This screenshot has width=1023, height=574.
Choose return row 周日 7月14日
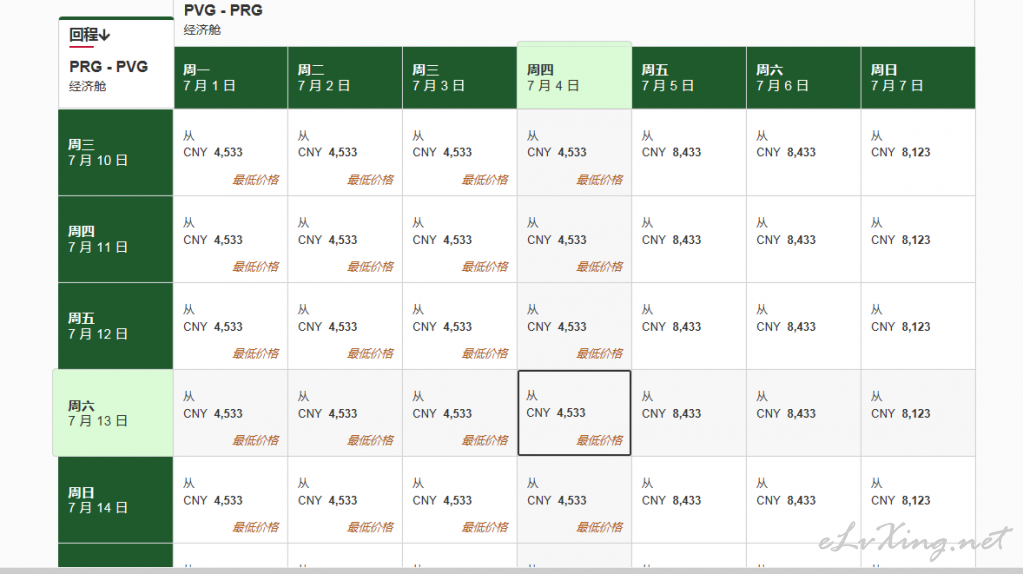click(115, 500)
